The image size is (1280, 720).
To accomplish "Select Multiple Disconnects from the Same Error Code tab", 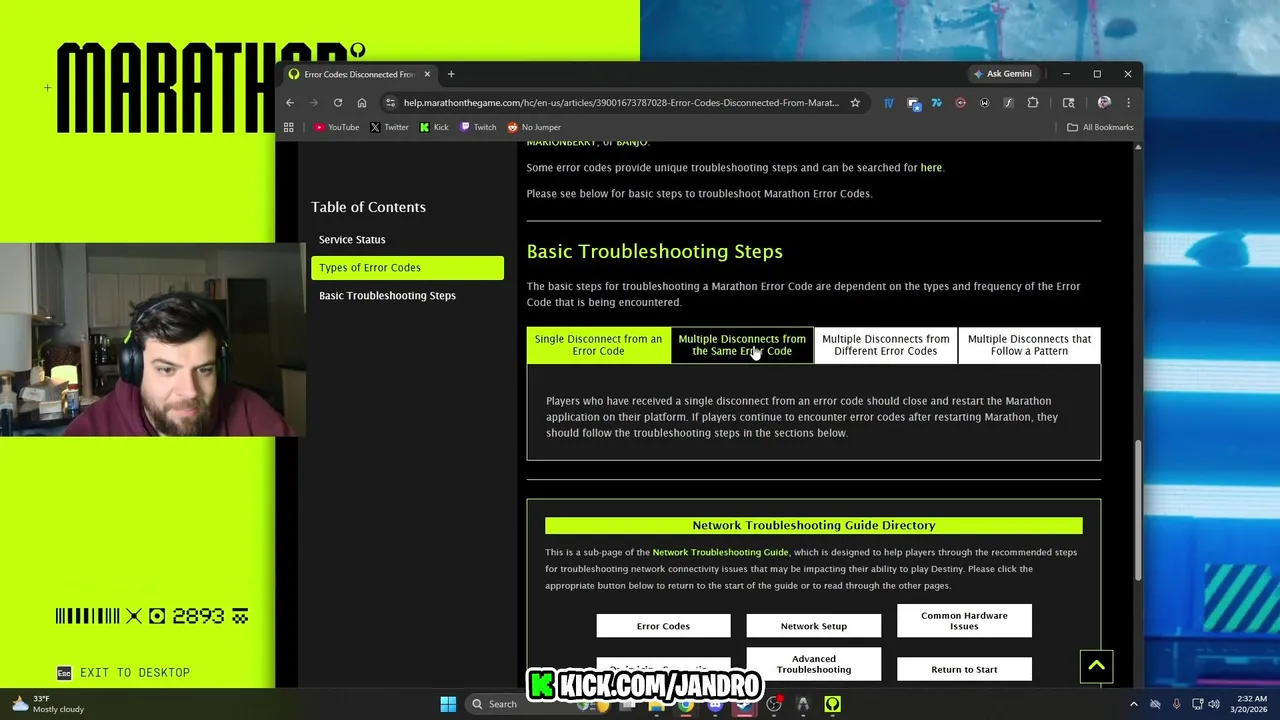I will (x=742, y=345).
